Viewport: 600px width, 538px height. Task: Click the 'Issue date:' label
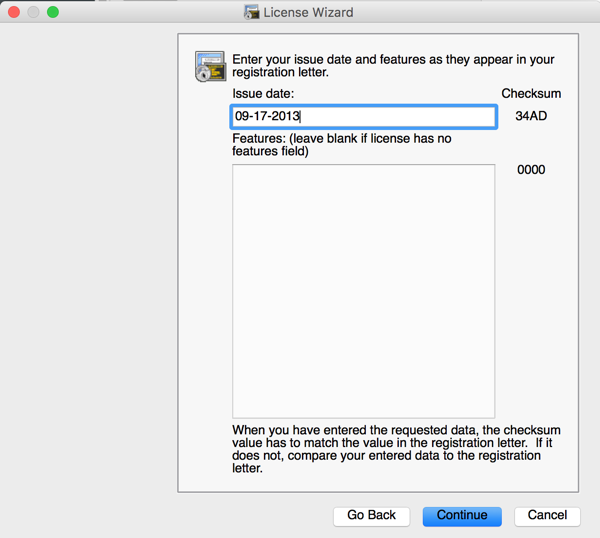263,93
